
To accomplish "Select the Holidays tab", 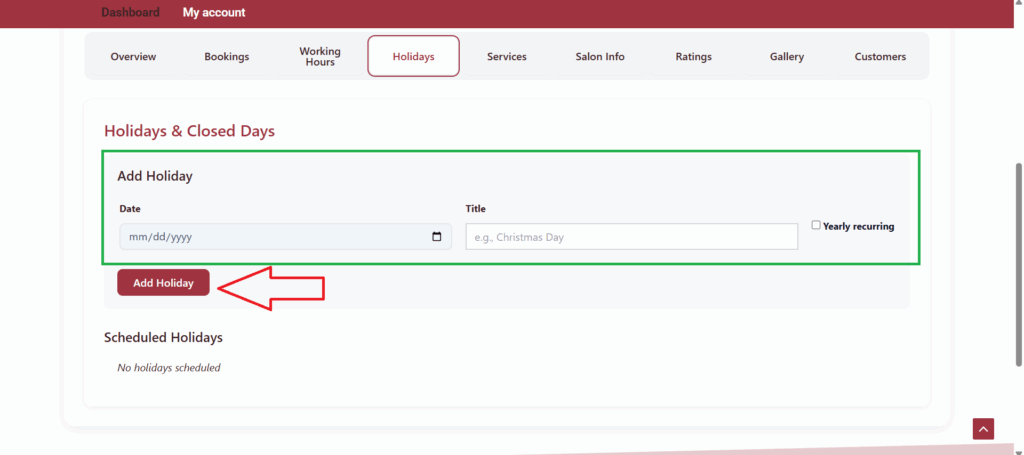I will click(x=413, y=57).
